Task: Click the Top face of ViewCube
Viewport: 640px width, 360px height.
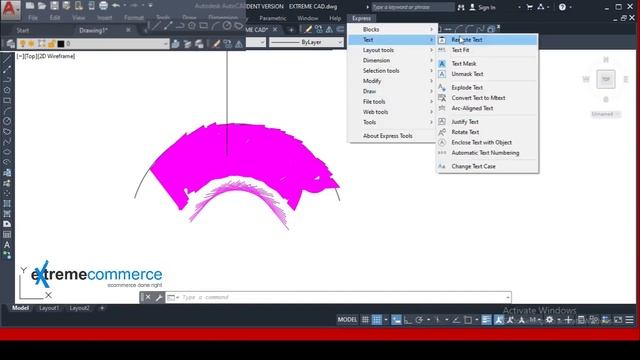Action: [606, 79]
